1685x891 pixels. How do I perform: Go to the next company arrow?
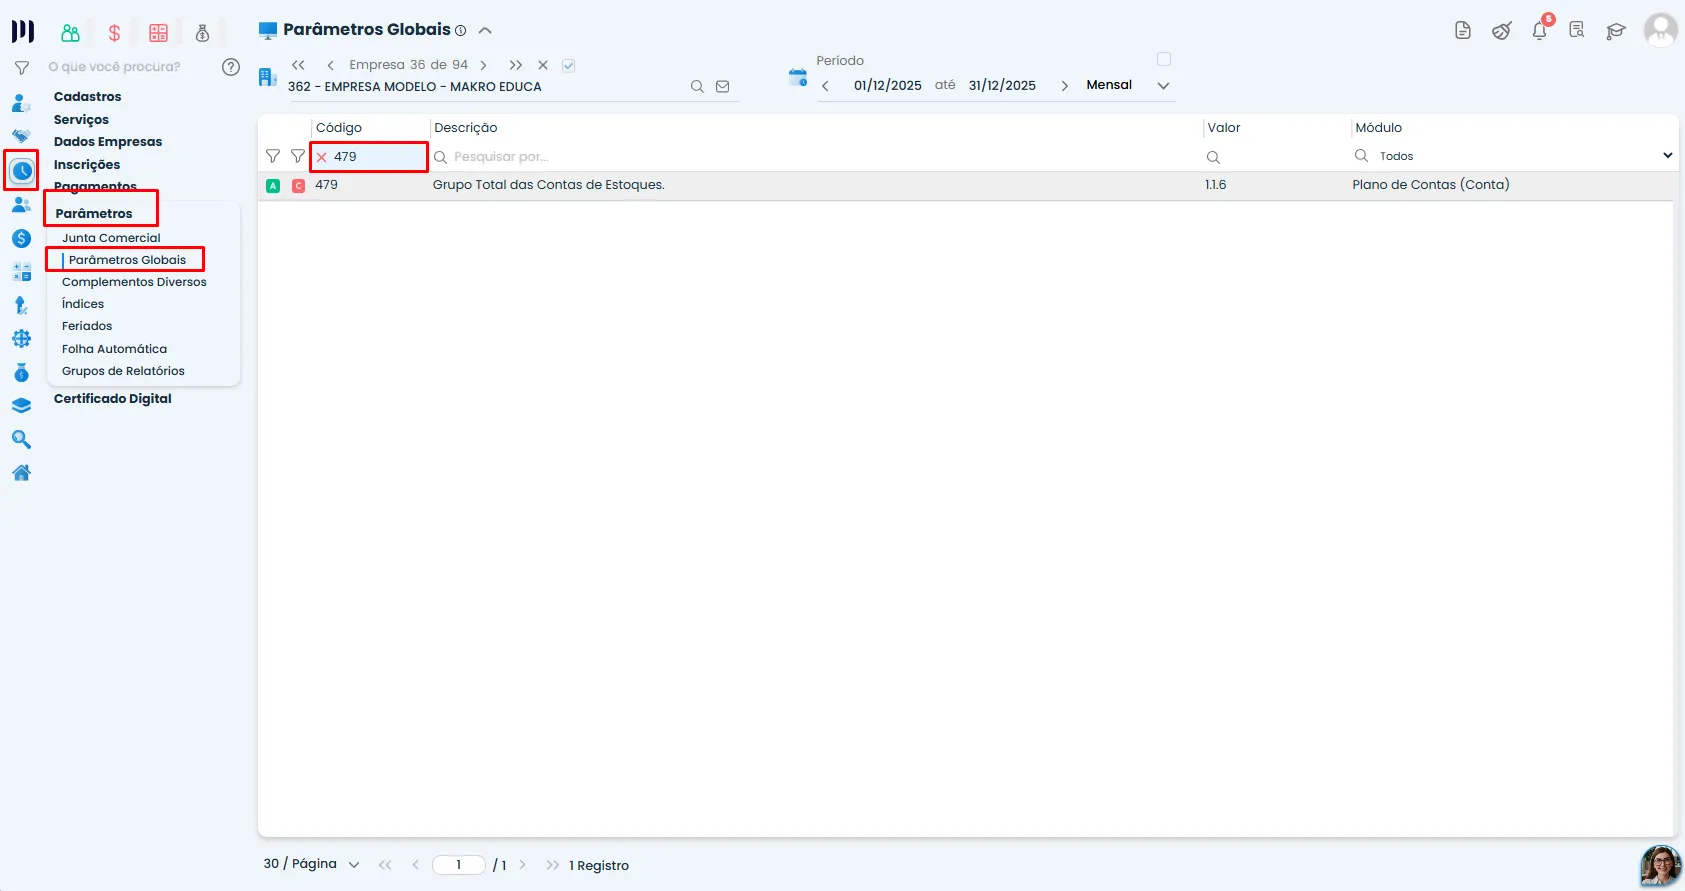pyautogui.click(x=484, y=65)
